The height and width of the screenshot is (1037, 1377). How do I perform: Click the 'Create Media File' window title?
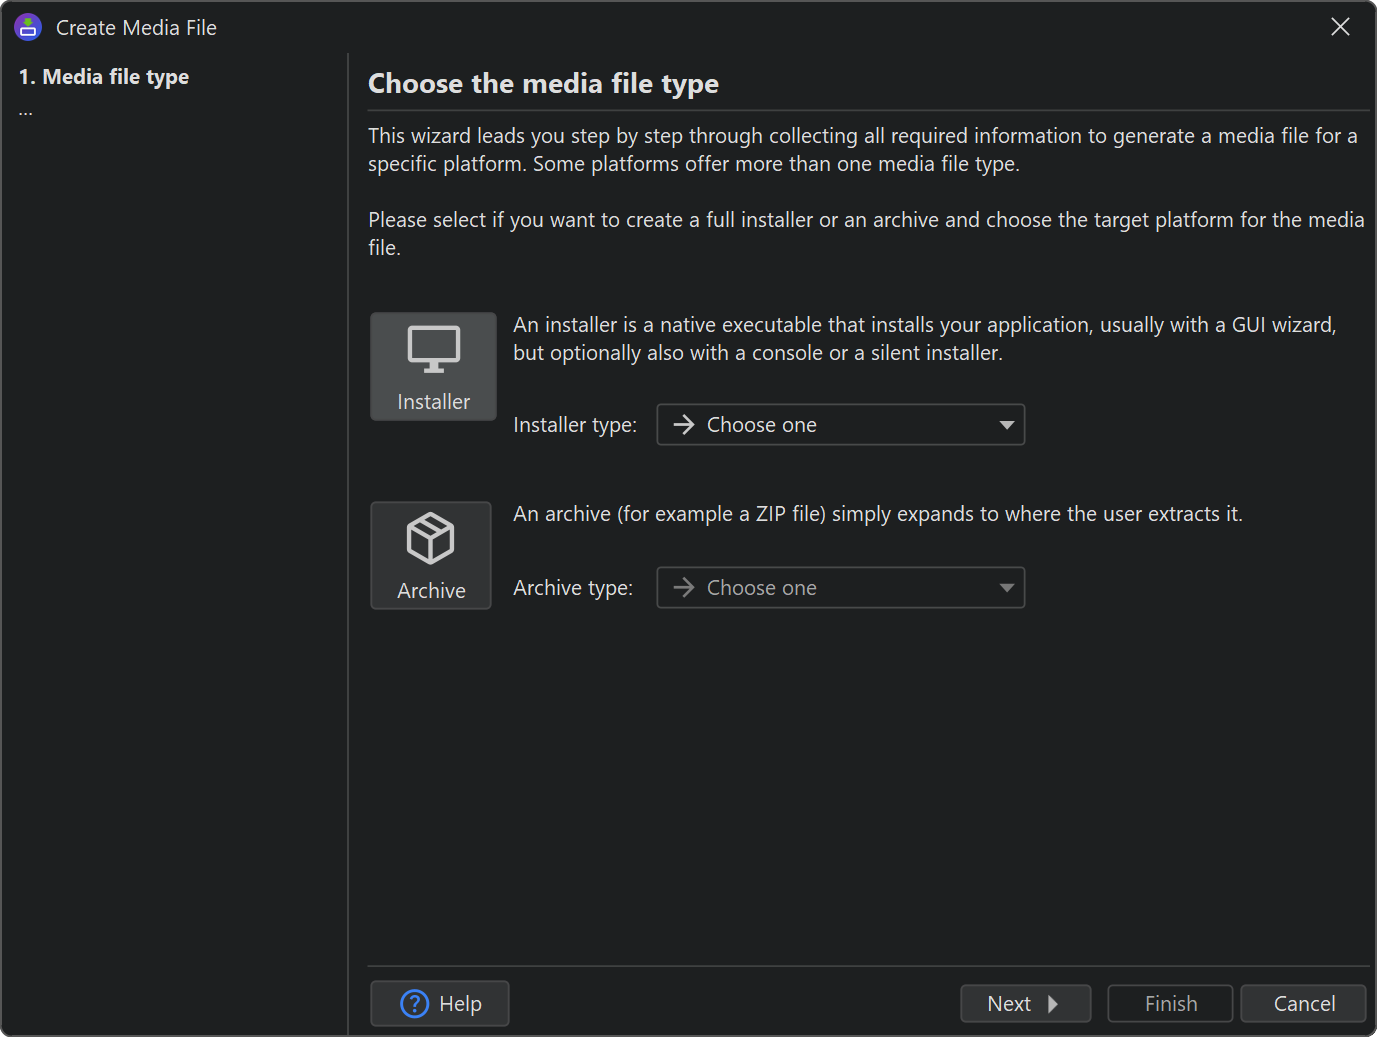click(x=136, y=28)
